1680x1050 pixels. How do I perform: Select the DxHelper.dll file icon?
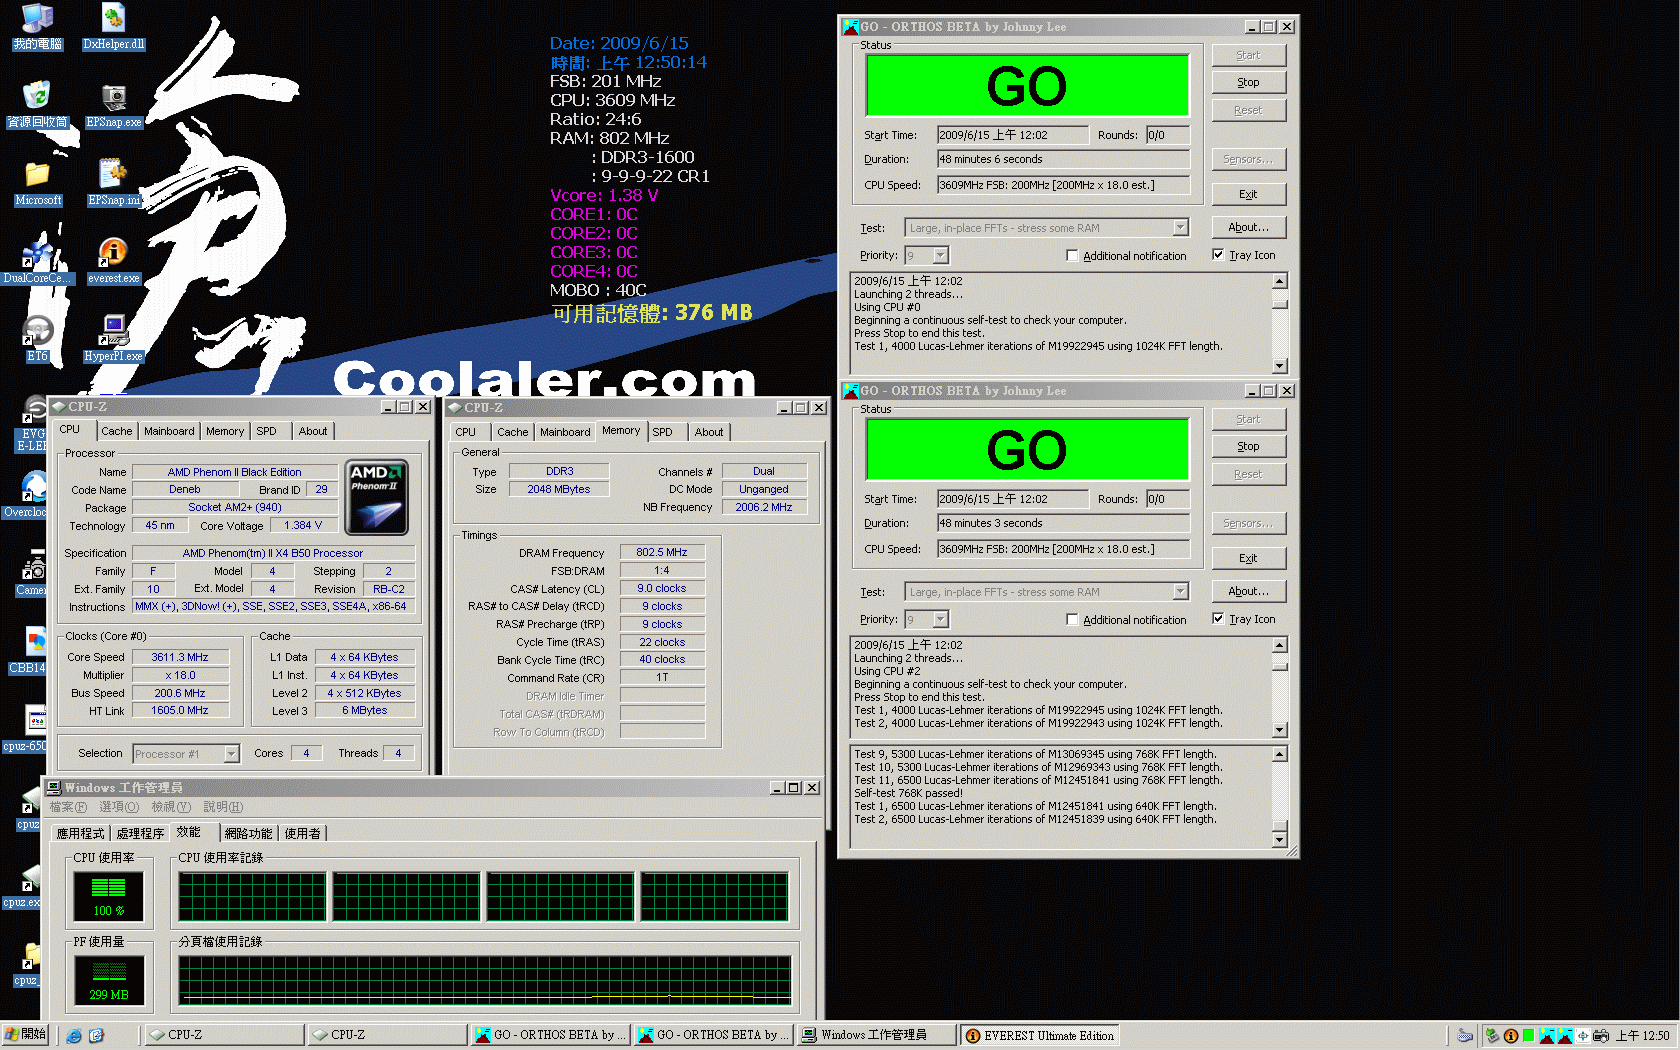pos(114,27)
